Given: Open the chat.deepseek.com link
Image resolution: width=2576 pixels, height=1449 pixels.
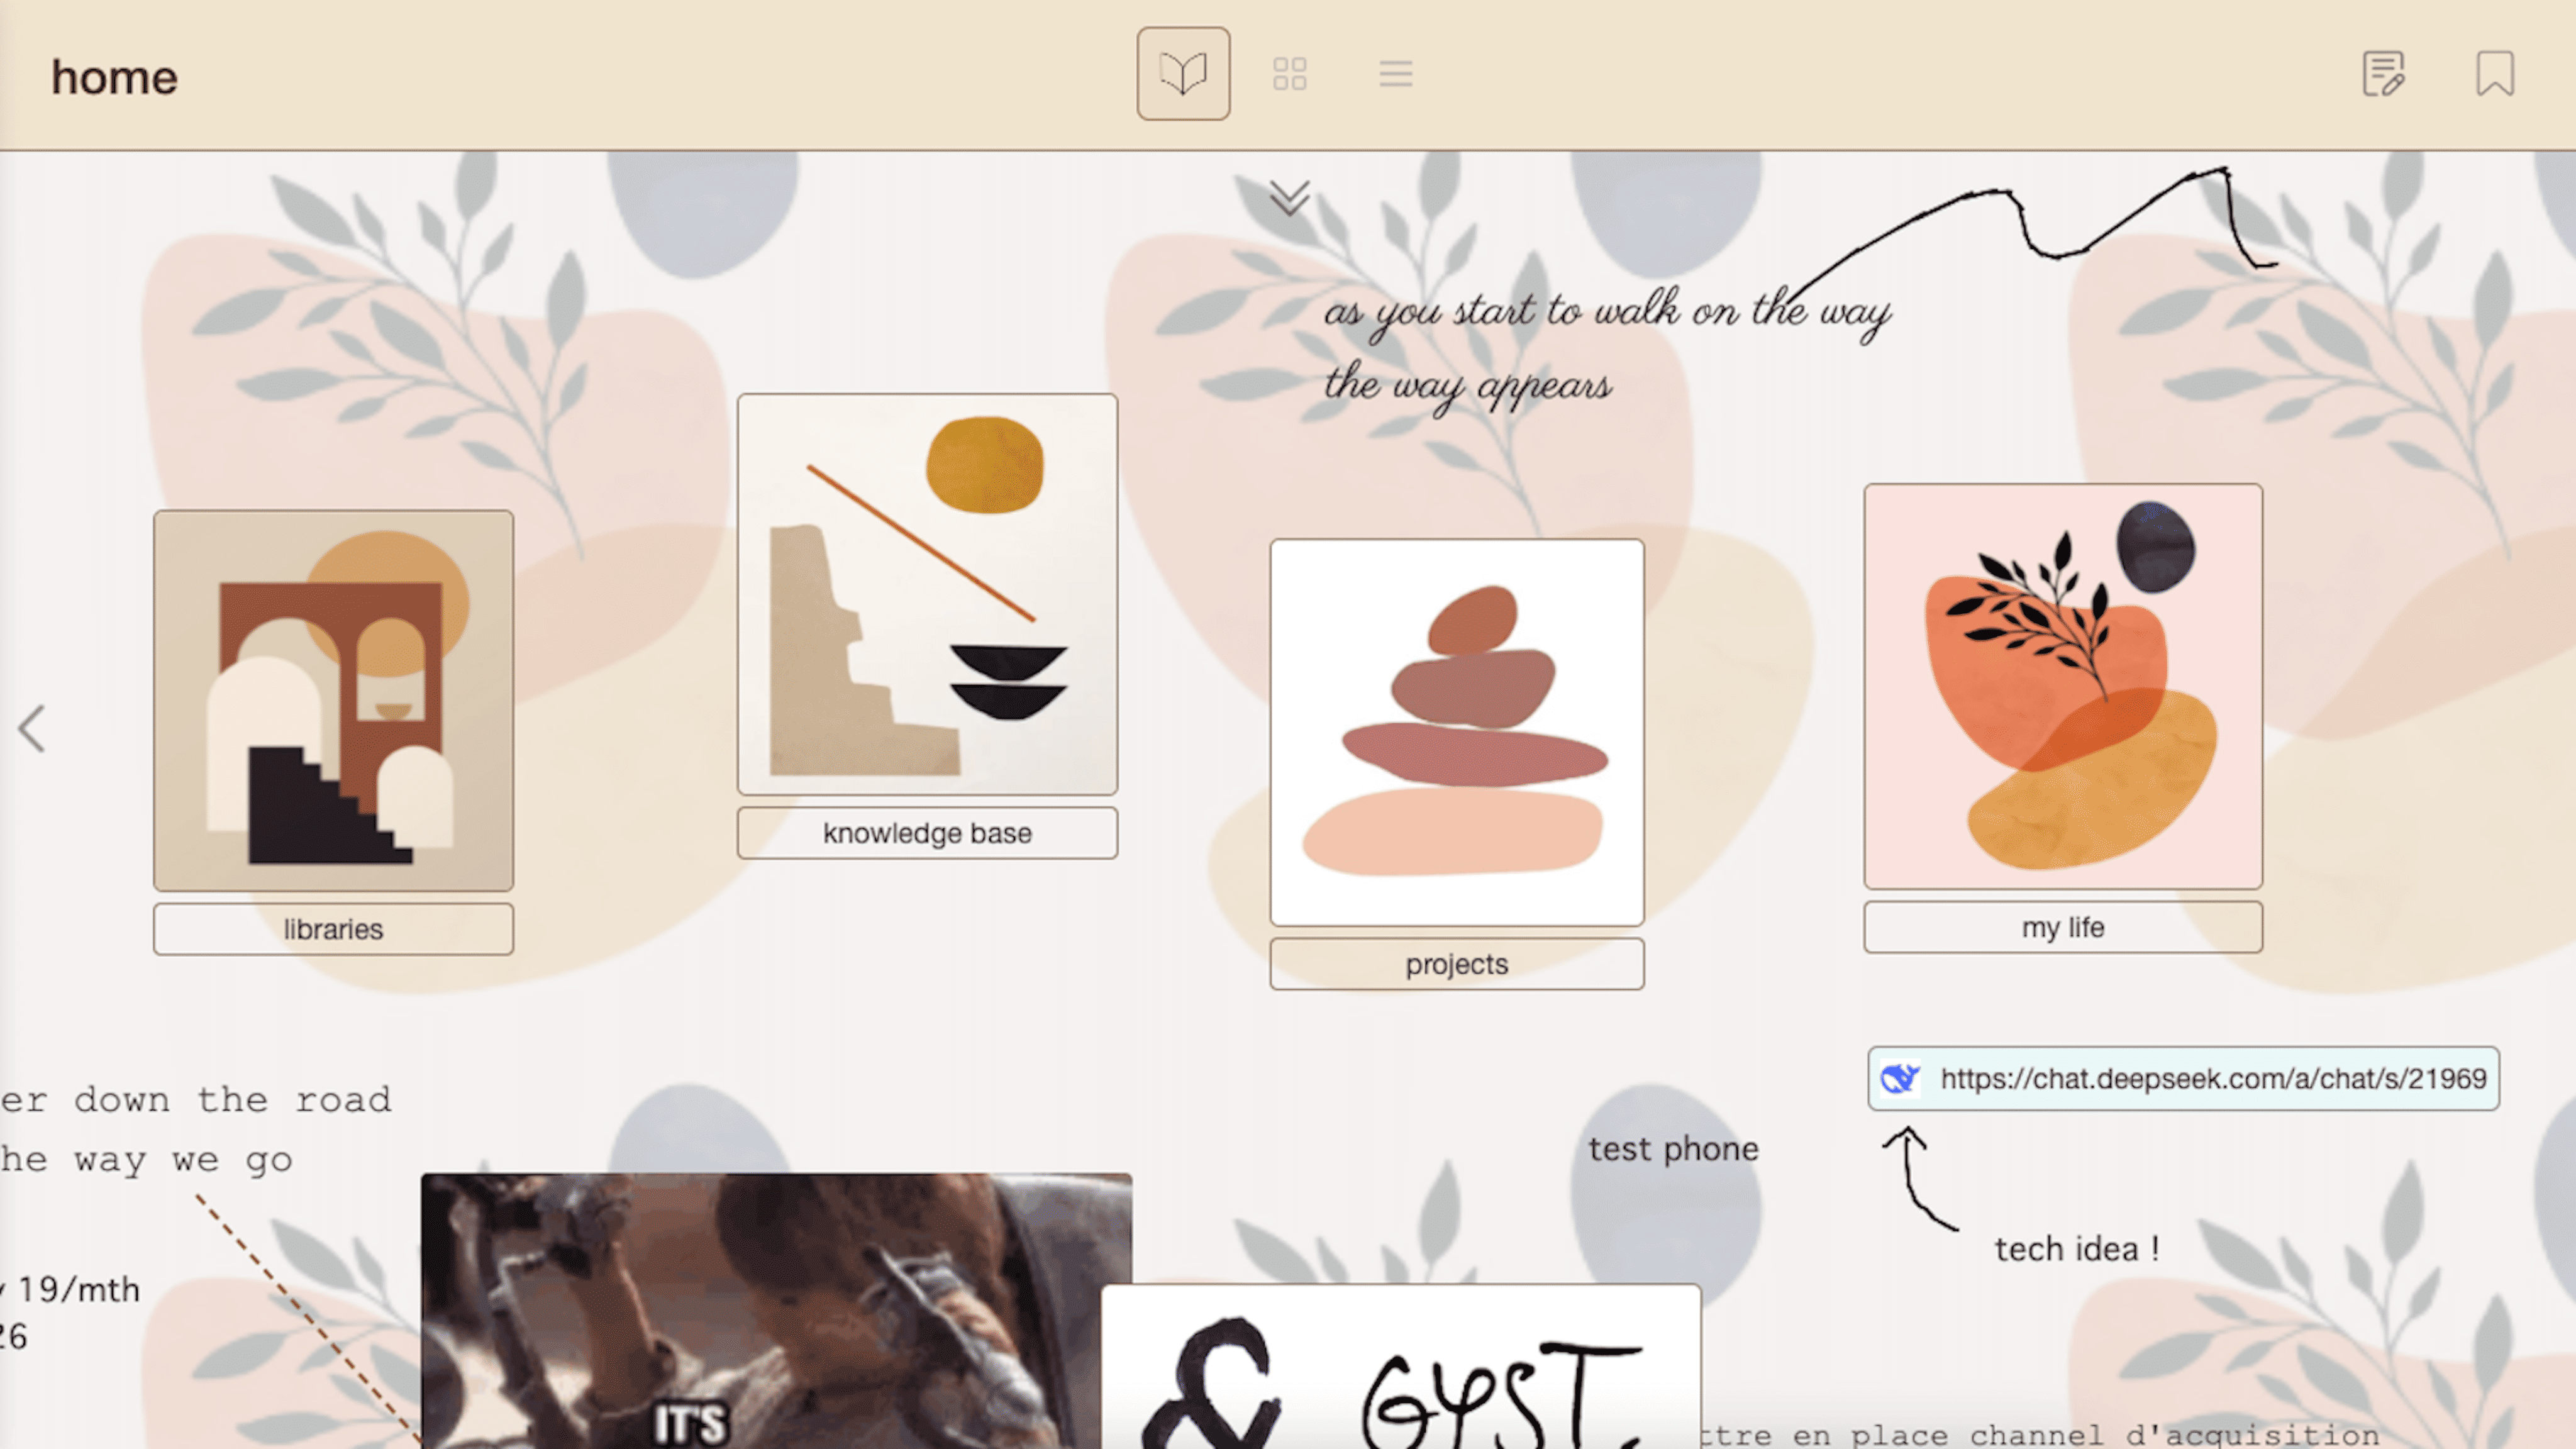Looking at the screenshot, I should 2212,1078.
